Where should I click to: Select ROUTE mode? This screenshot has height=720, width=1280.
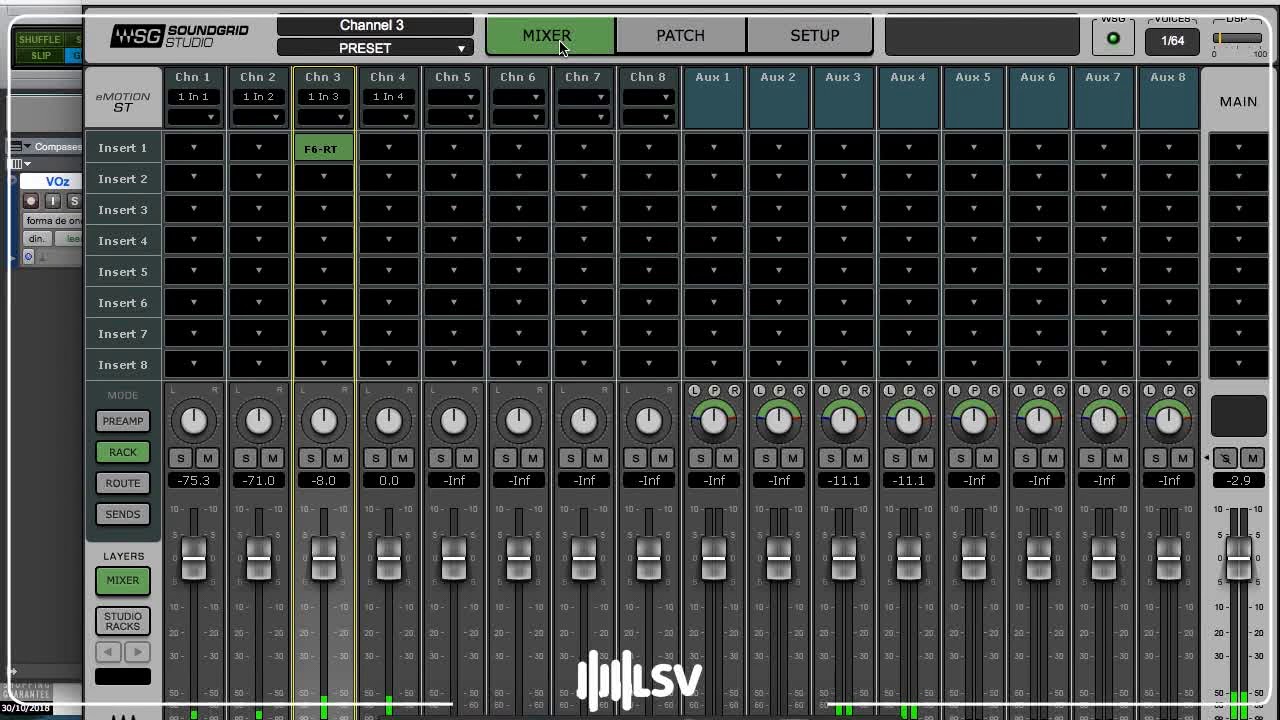[x=123, y=483]
